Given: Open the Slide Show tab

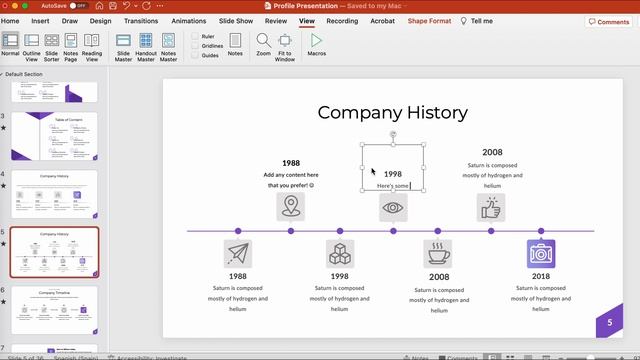Looking at the screenshot, I should (x=236, y=21).
